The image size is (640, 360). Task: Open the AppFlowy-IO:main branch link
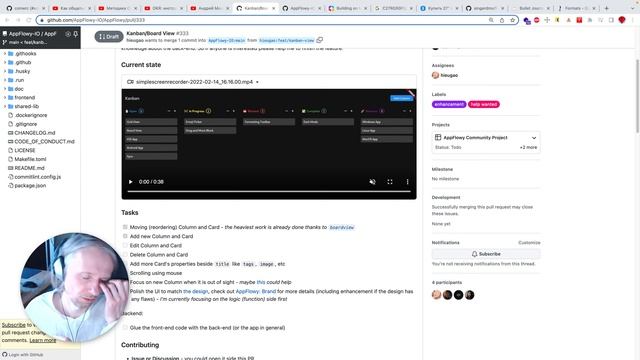227,40
